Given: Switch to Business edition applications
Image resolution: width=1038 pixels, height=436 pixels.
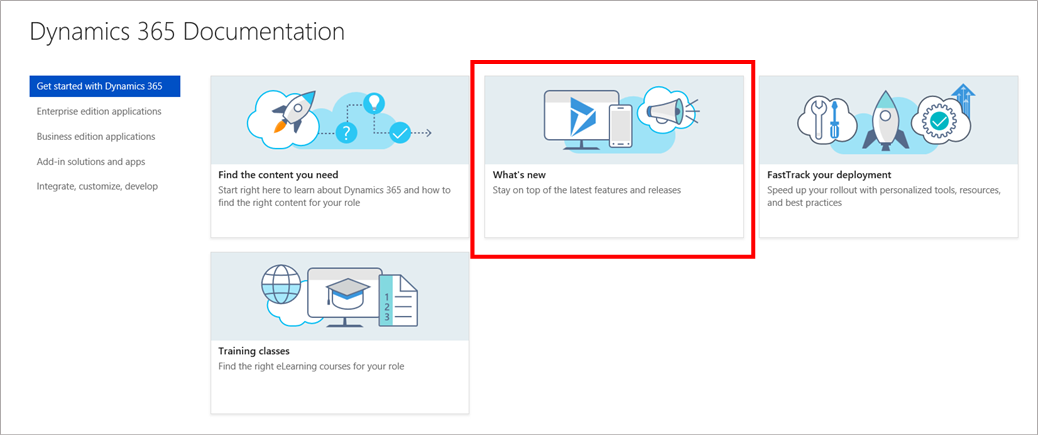Looking at the screenshot, I should (95, 136).
